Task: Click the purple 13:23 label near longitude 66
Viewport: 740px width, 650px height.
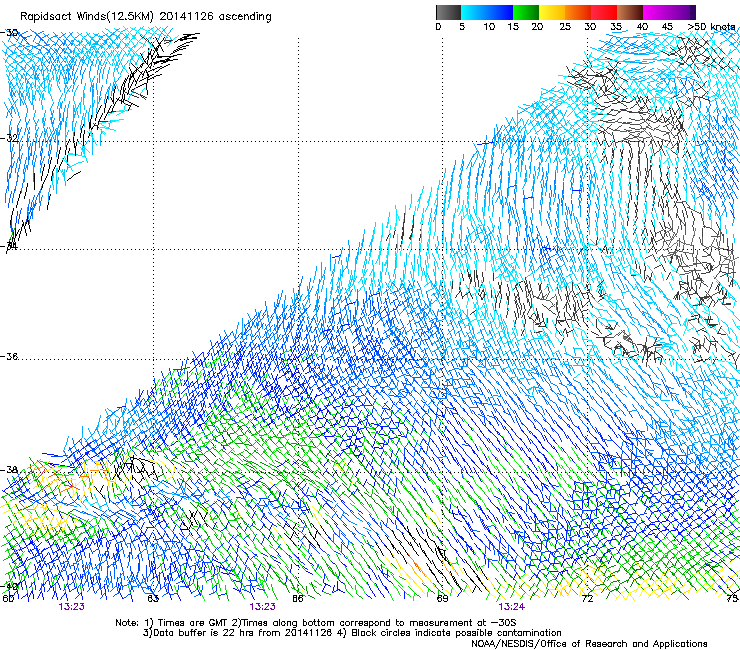Action: [262, 607]
